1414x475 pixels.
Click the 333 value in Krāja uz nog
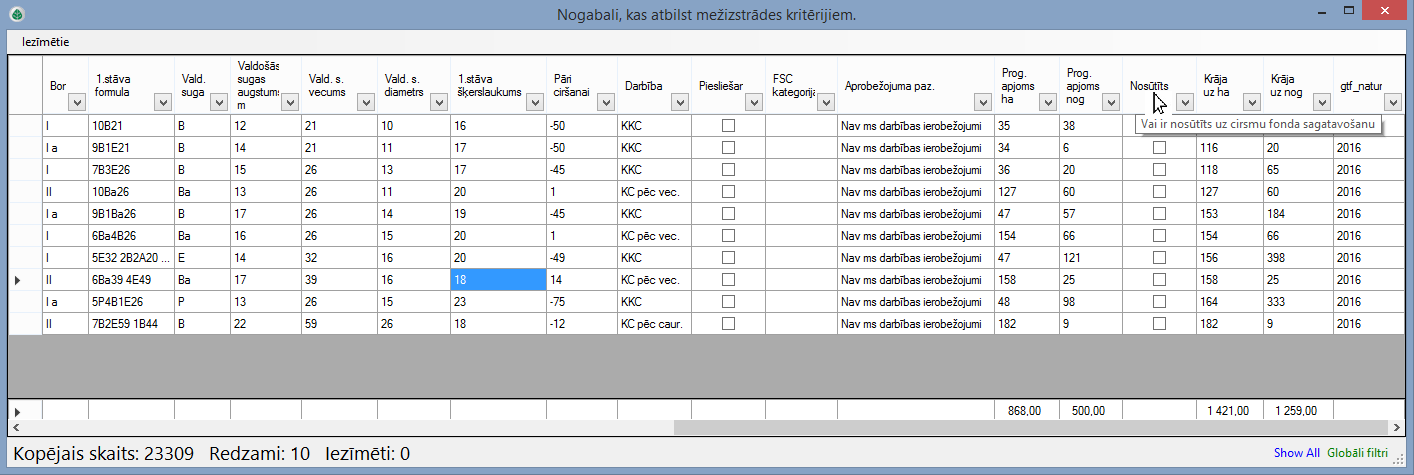point(1297,302)
